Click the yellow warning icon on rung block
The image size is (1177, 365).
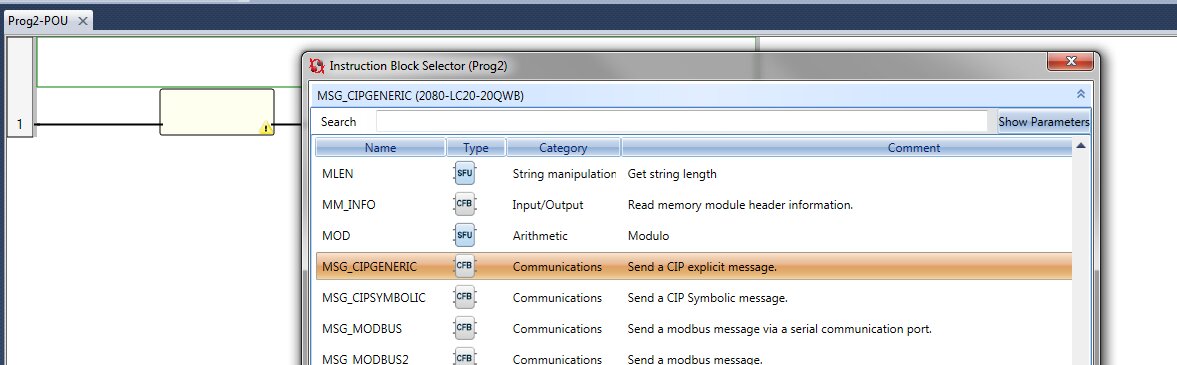(x=266, y=128)
